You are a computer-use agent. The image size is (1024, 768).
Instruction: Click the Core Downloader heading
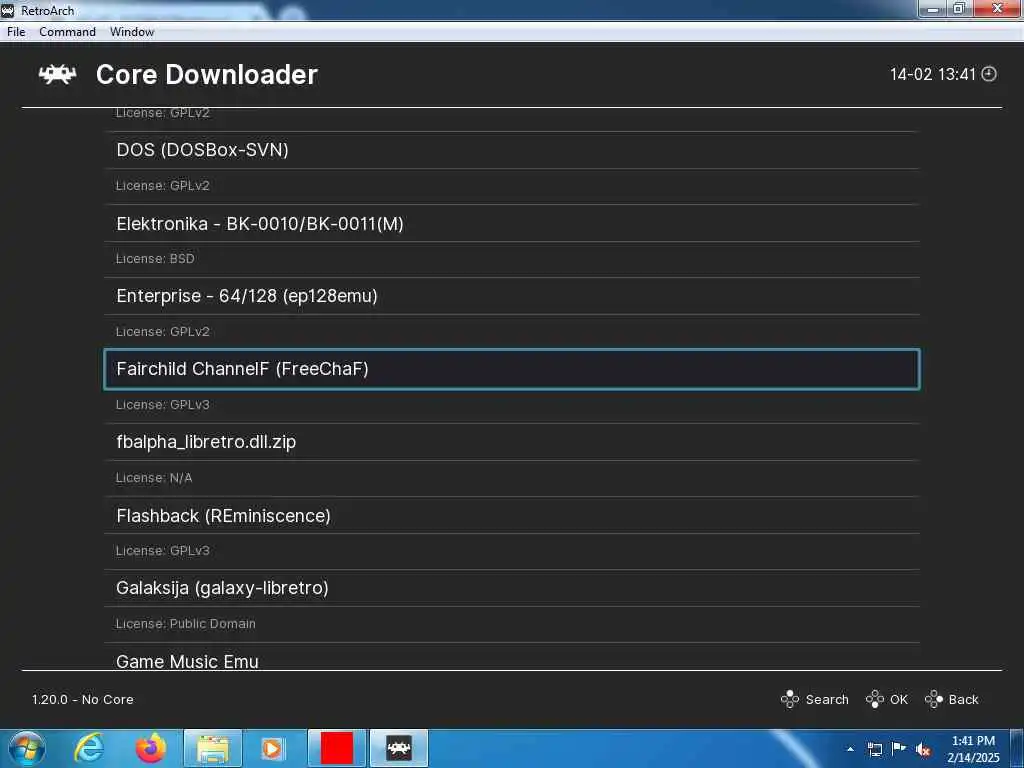click(x=206, y=74)
